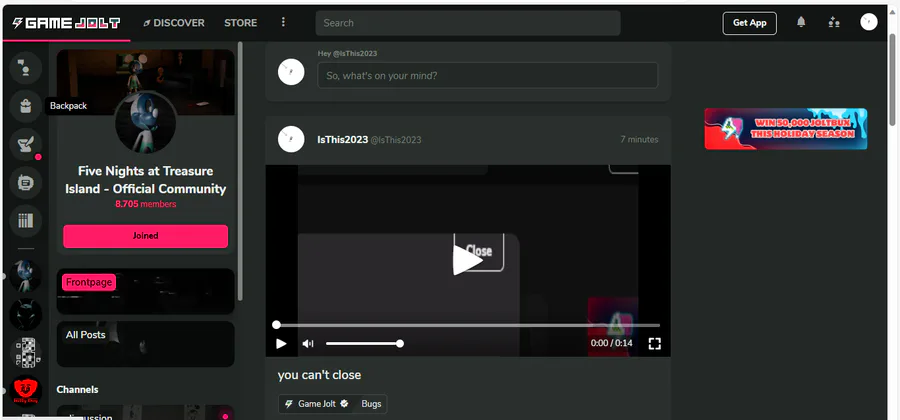Viewport: 900px width, 420px height.
Task: Open the user avatar menu in the top bar
Action: pyautogui.click(x=868, y=22)
